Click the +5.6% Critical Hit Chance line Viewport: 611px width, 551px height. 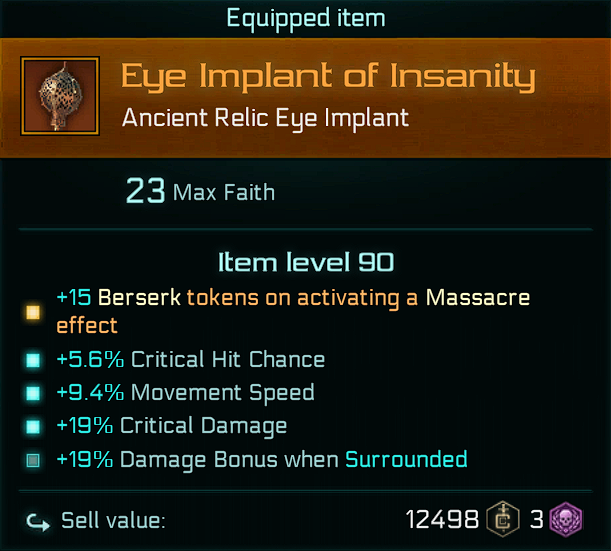click(190, 359)
